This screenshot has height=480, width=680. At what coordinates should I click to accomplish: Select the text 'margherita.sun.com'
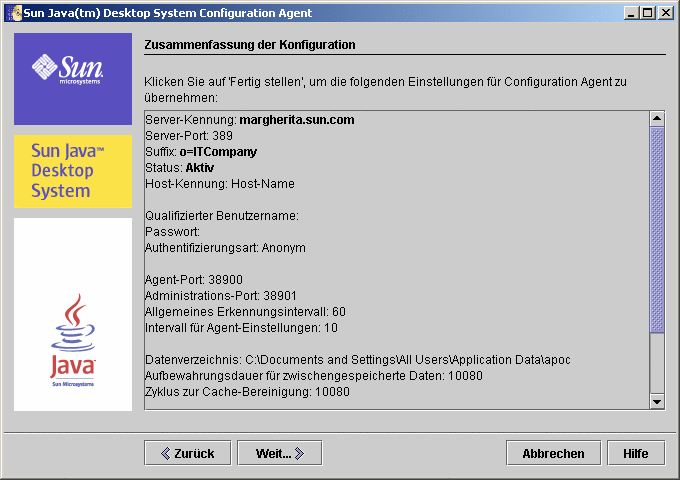(297, 120)
